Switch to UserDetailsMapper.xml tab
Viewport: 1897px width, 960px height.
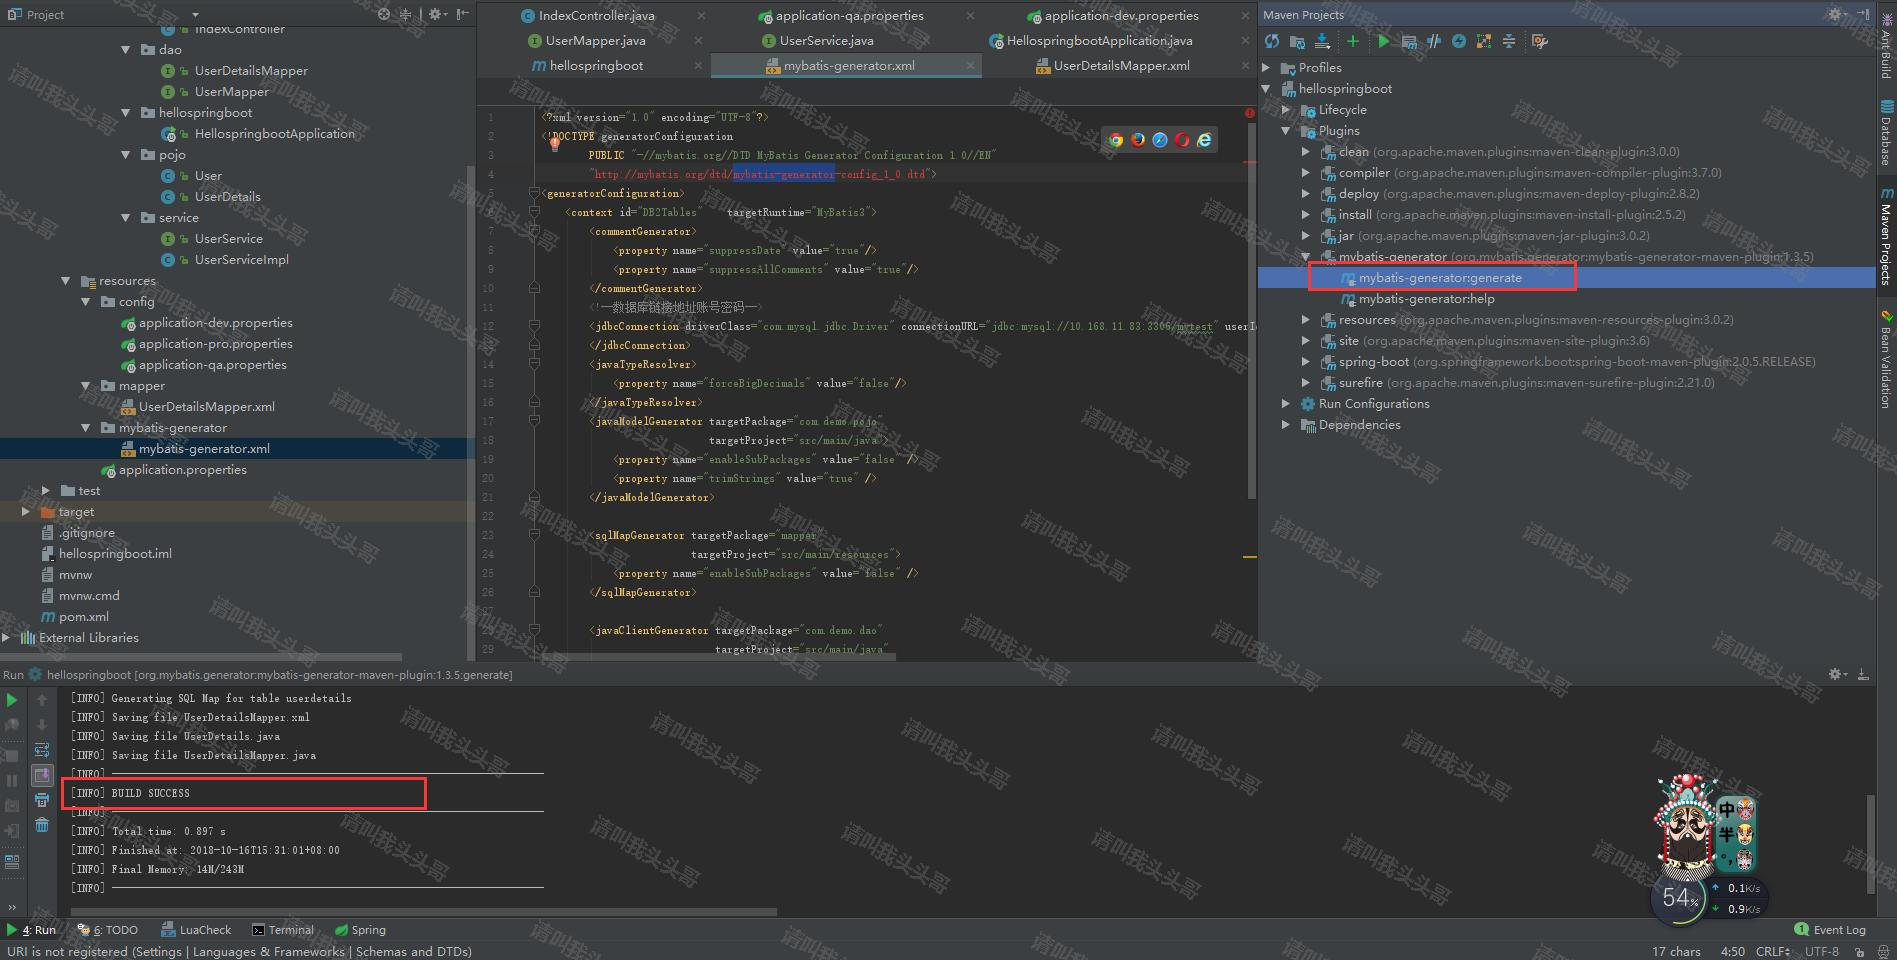pyautogui.click(x=1121, y=65)
